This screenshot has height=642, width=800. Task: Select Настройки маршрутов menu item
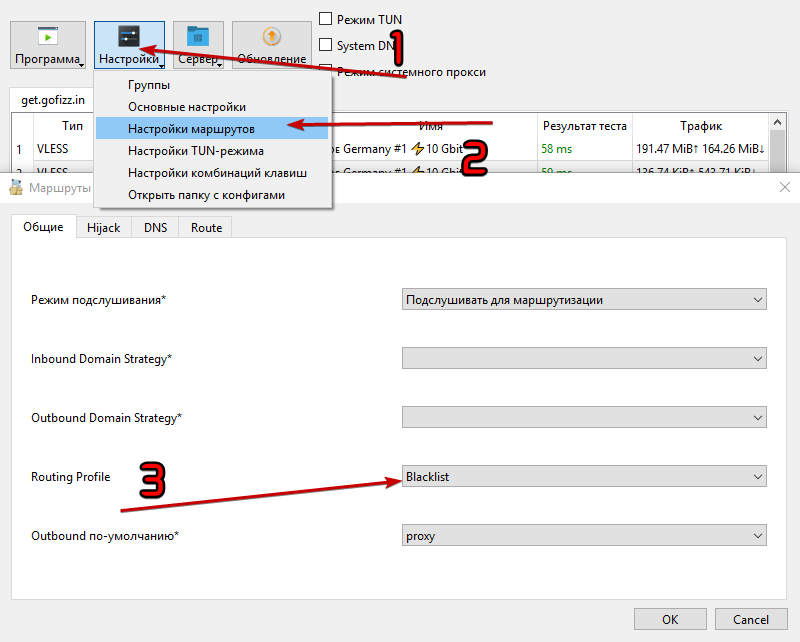[x=191, y=129]
